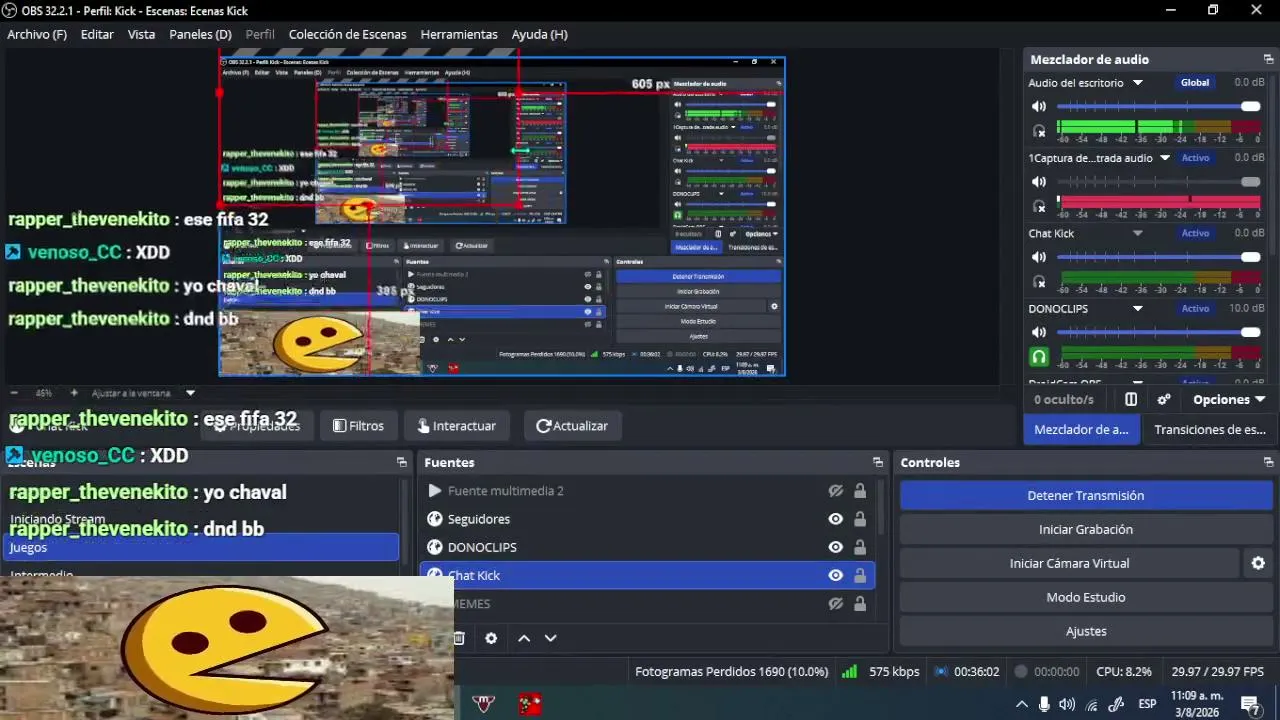Open the Ayuda (H) menu
This screenshot has width=1280, height=720.
pos(540,34)
